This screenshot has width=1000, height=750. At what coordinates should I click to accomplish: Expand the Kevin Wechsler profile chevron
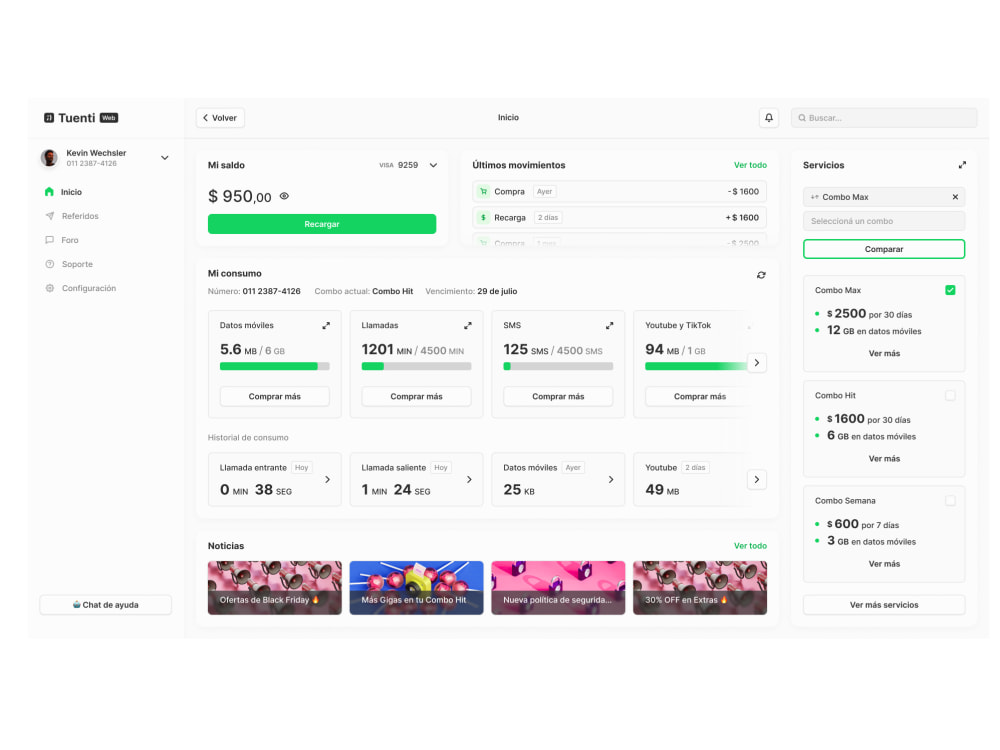[x=164, y=157]
